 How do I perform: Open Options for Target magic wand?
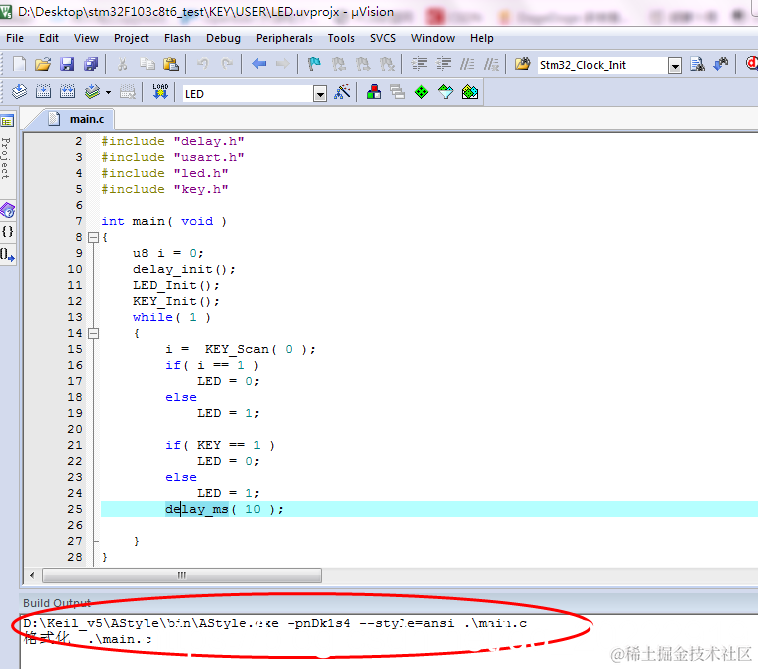click(342, 91)
